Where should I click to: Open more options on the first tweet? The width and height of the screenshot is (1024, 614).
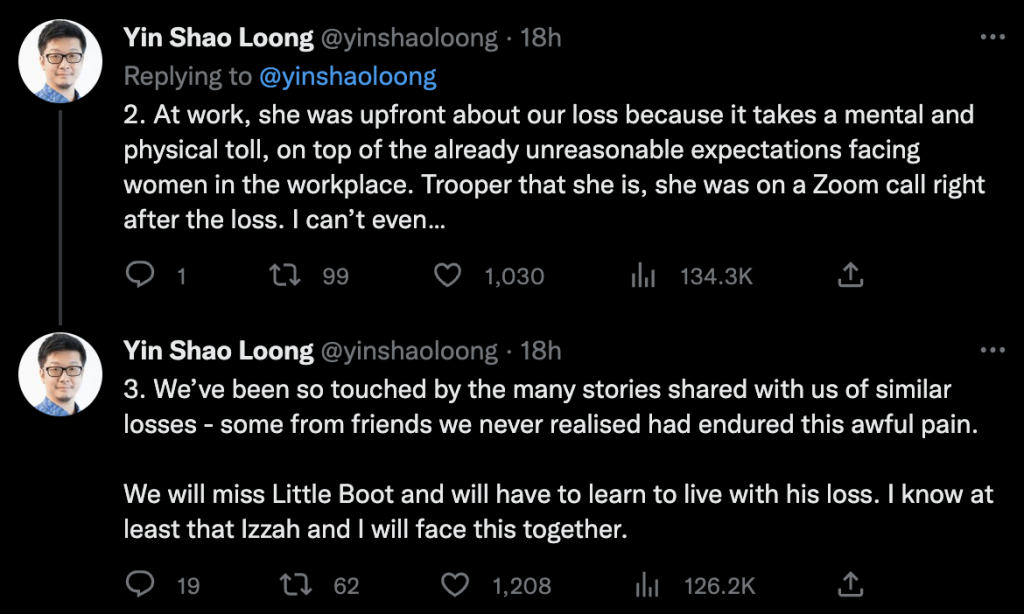coord(991,38)
